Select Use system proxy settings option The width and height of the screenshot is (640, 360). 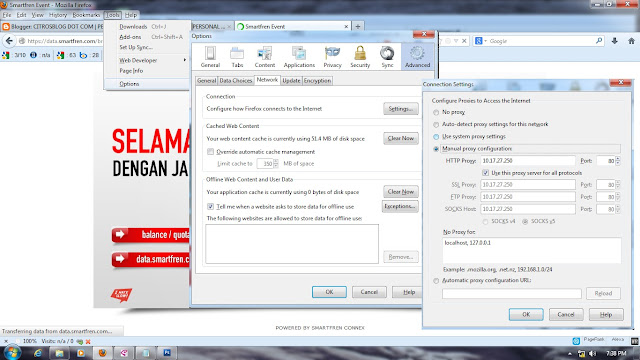[x=436, y=137]
